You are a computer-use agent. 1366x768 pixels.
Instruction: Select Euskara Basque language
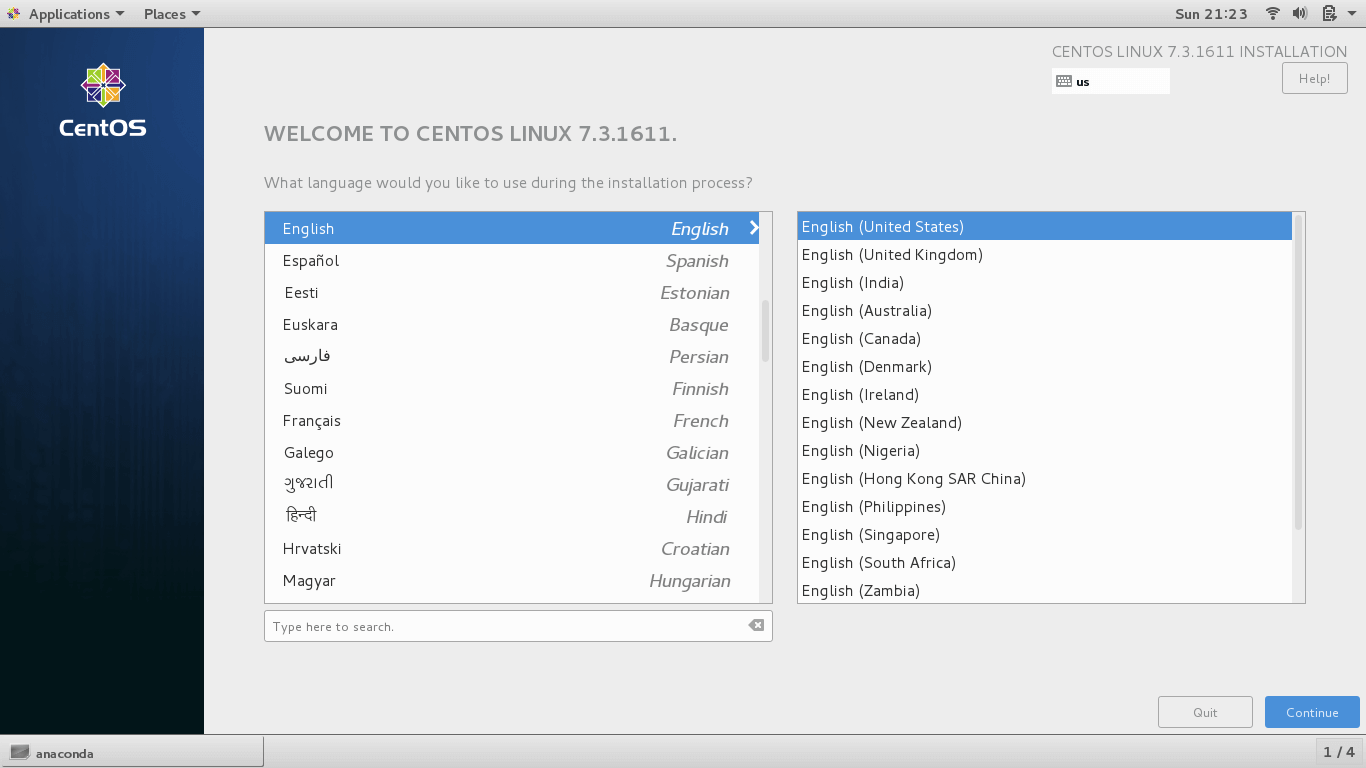(512, 324)
